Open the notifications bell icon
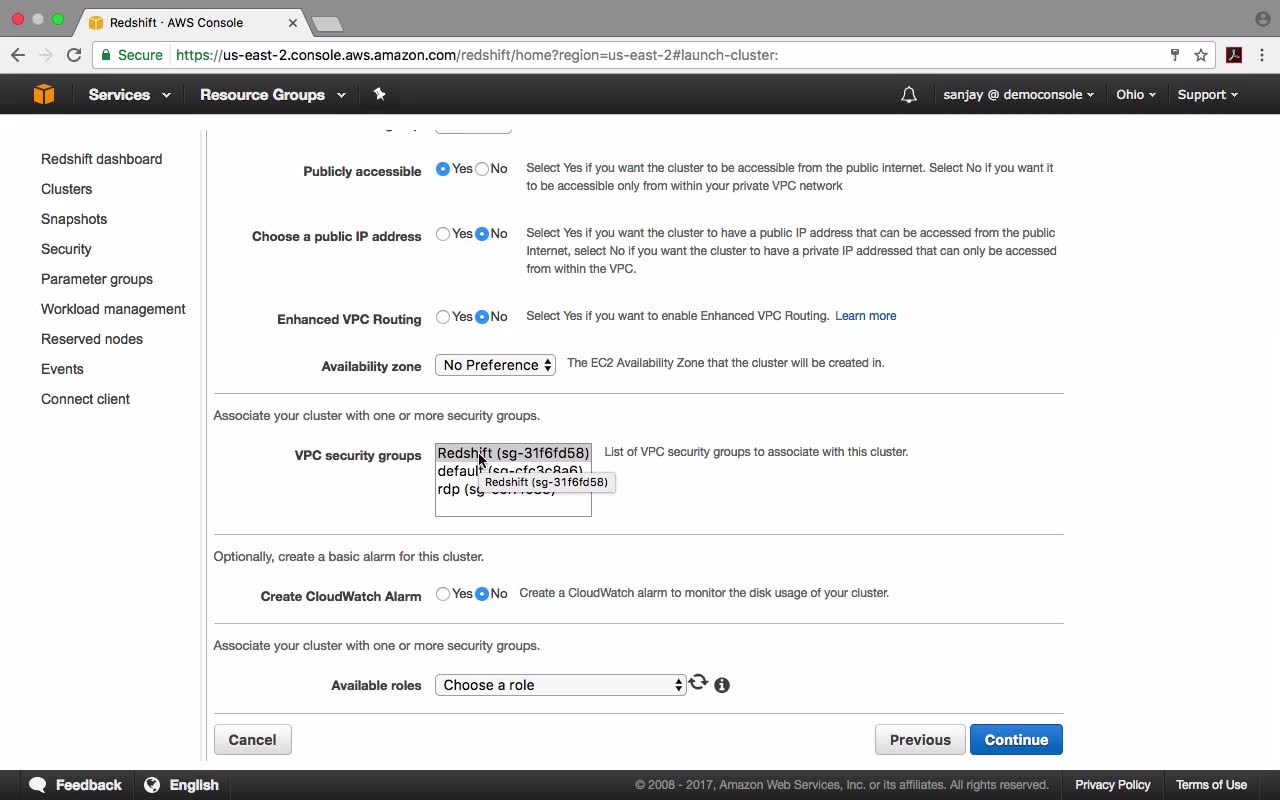The height and width of the screenshot is (800, 1280). (908, 95)
